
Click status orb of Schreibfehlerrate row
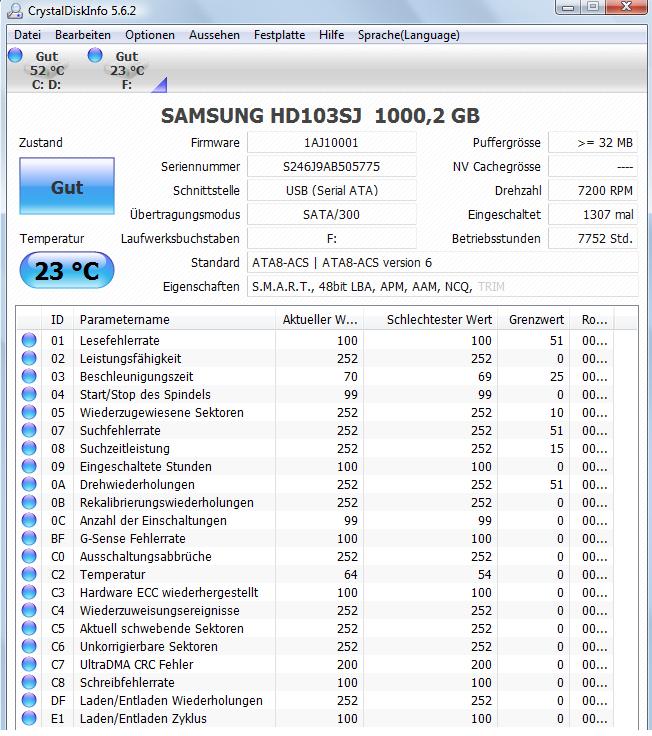pyautogui.click(x=29, y=682)
